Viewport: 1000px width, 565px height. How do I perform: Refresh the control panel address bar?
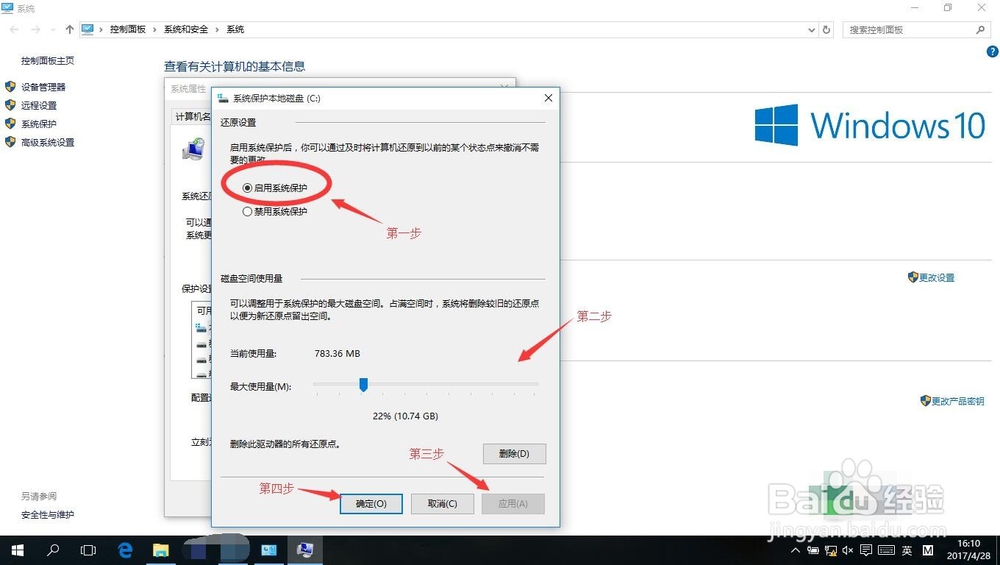click(827, 29)
